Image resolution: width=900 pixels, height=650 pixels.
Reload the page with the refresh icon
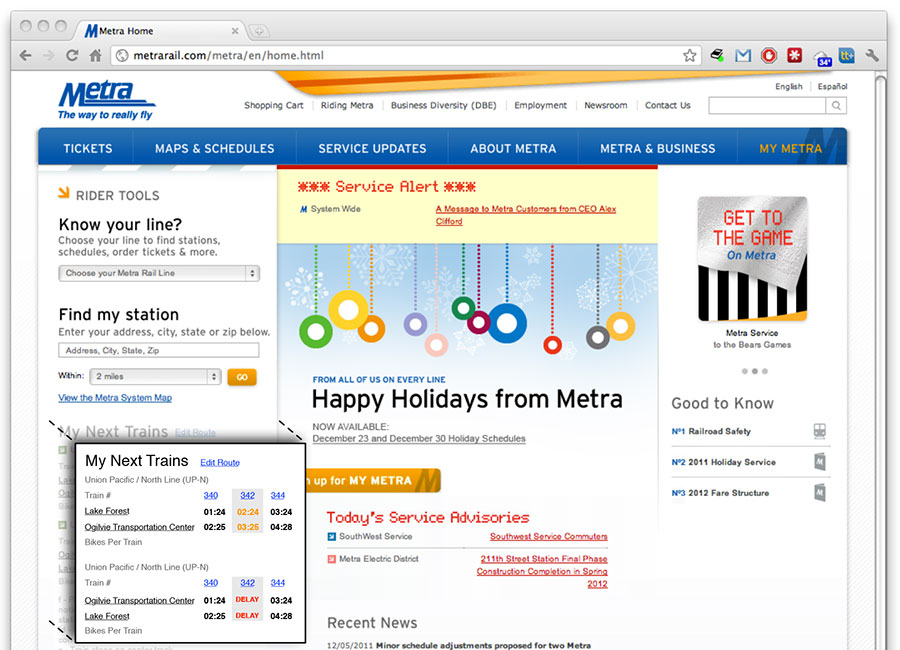pos(72,56)
